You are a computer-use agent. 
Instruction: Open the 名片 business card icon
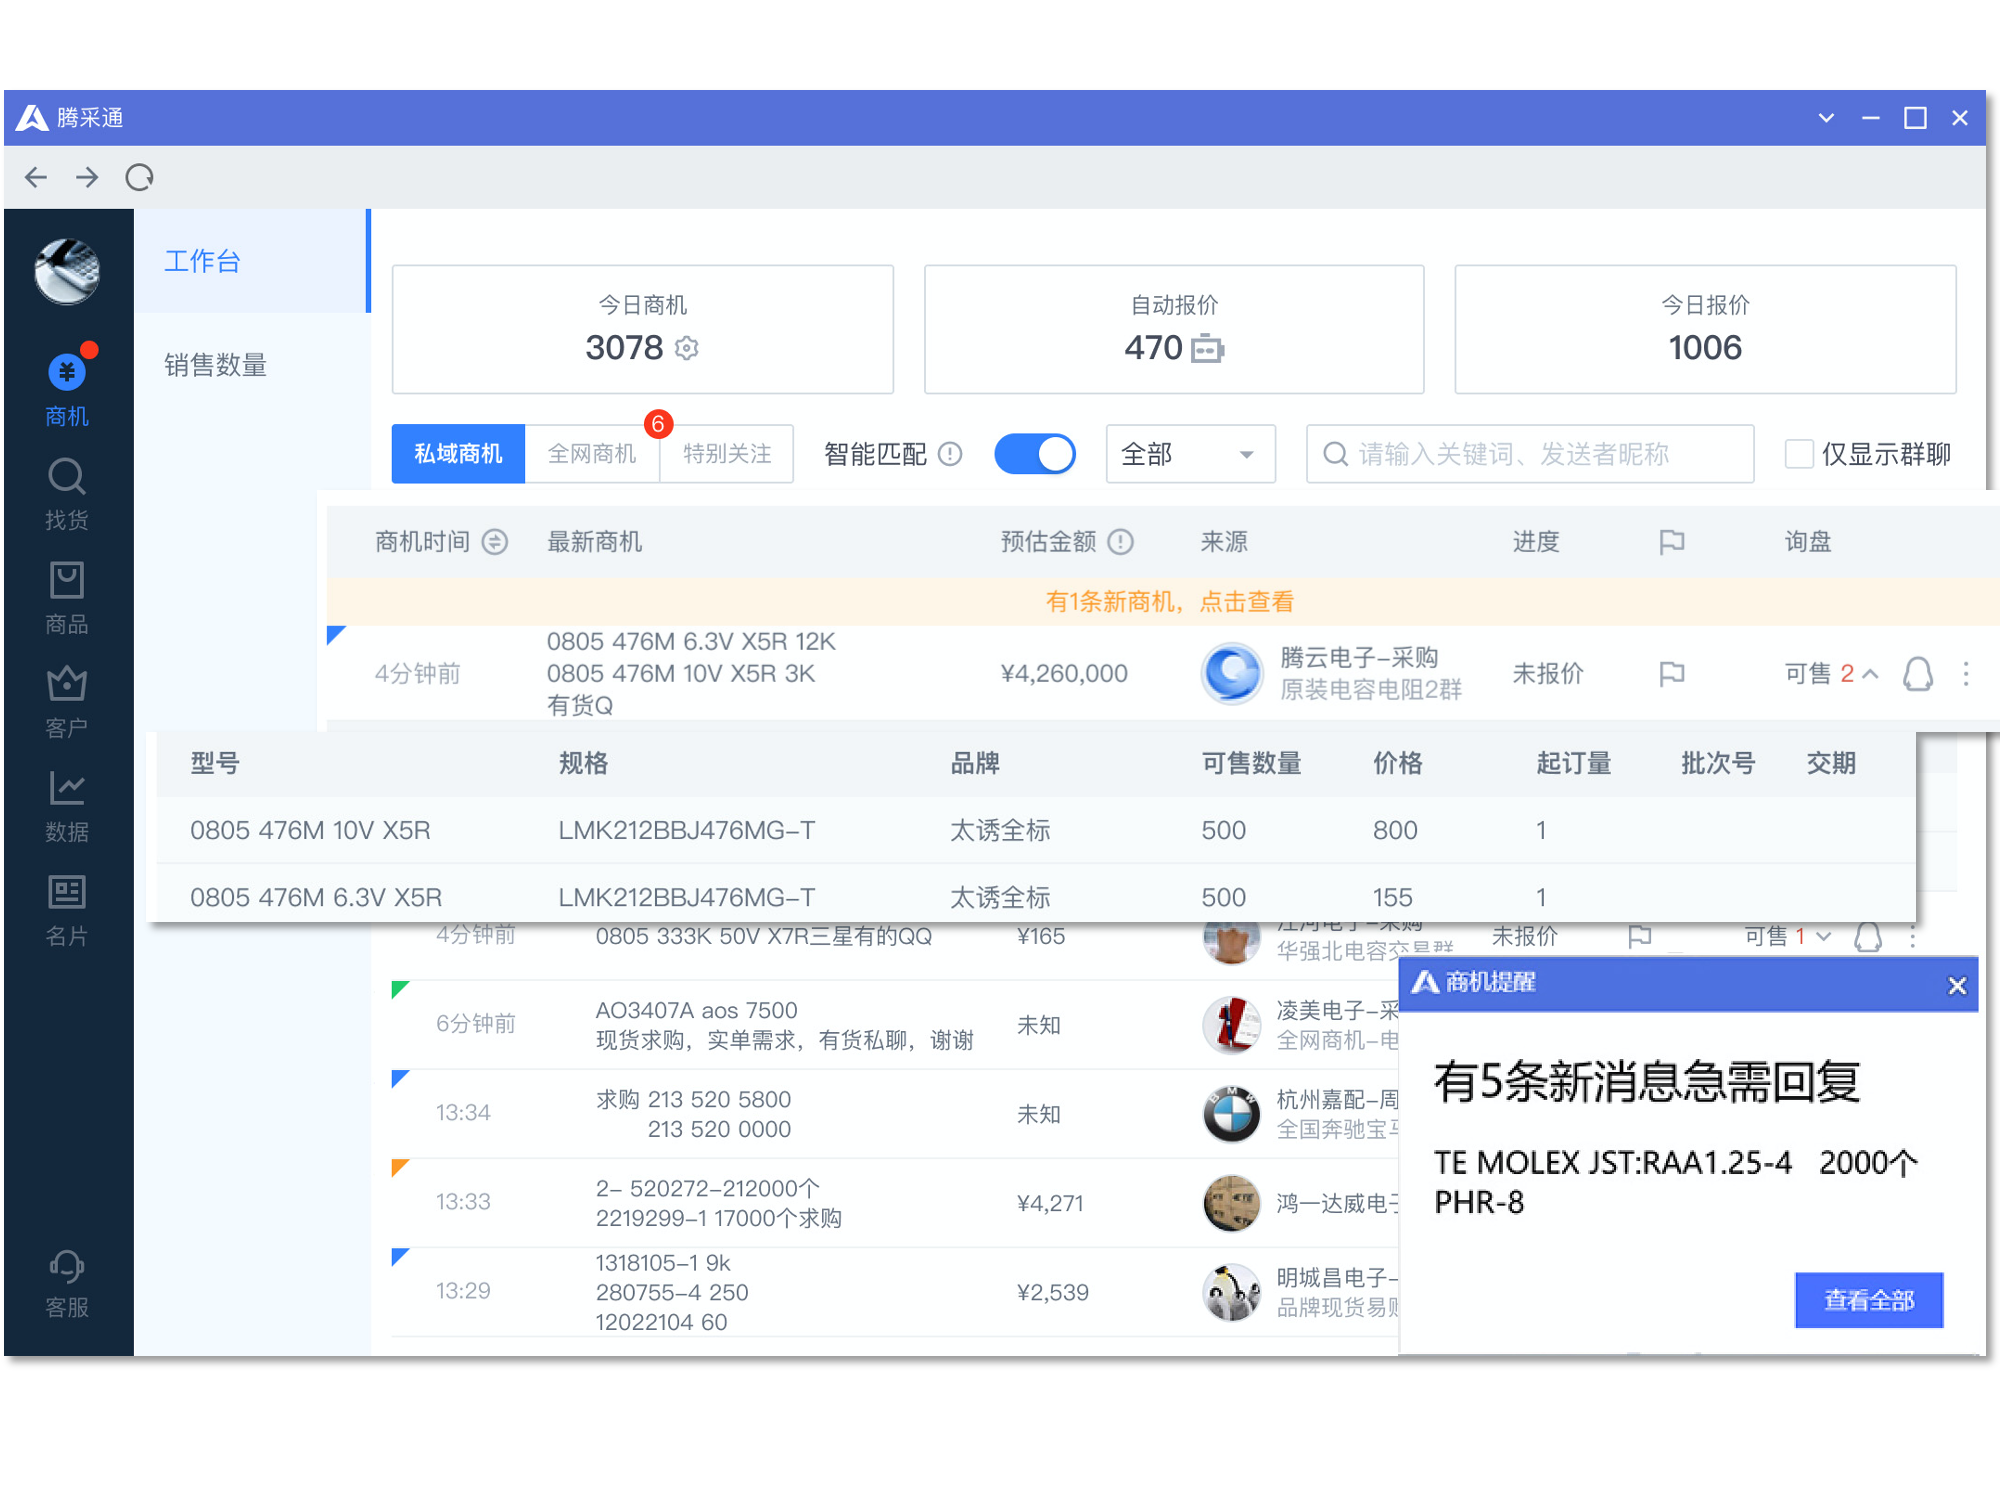coord(66,893)
